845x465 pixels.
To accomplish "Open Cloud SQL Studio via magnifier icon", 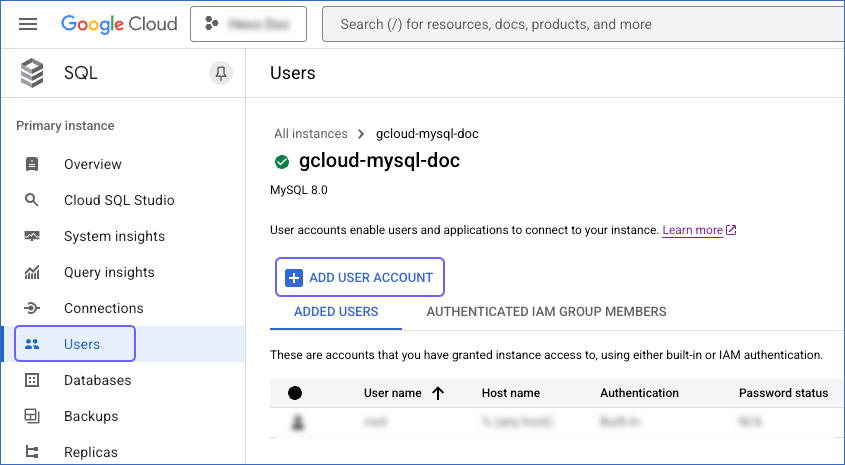I will (x=32, y=200).
